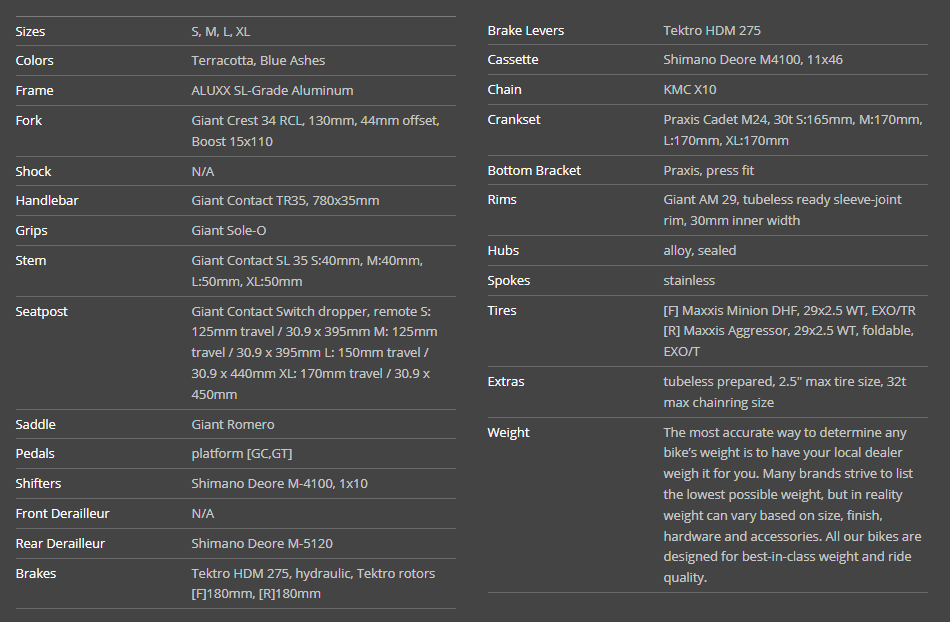950x622 pixels.
Task: Click the platform [GC,GT] pedals value
Action: pos(242,454)
